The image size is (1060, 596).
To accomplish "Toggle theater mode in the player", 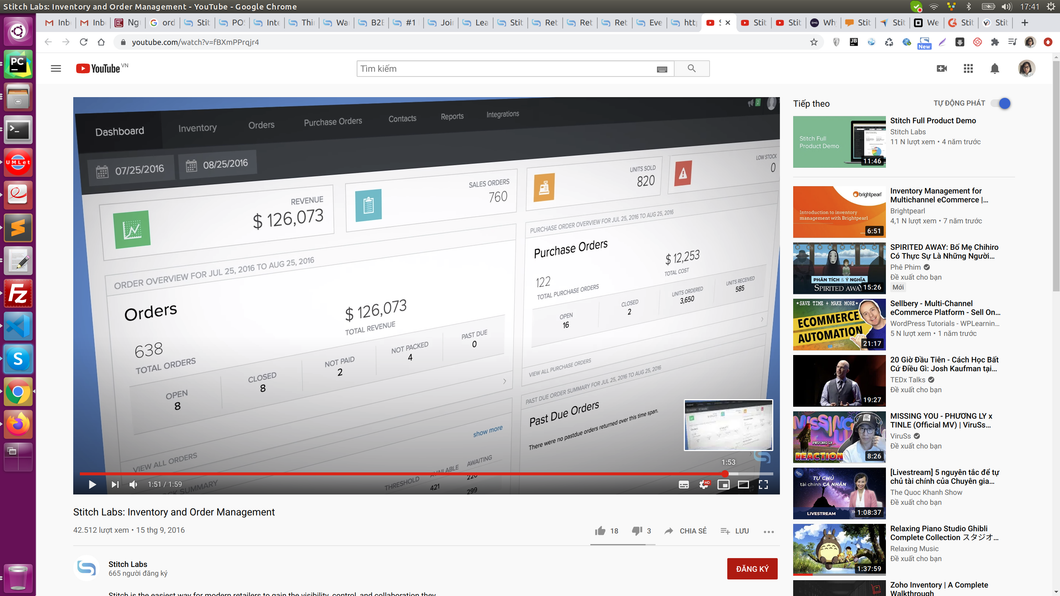I will (x=743, y=485).
